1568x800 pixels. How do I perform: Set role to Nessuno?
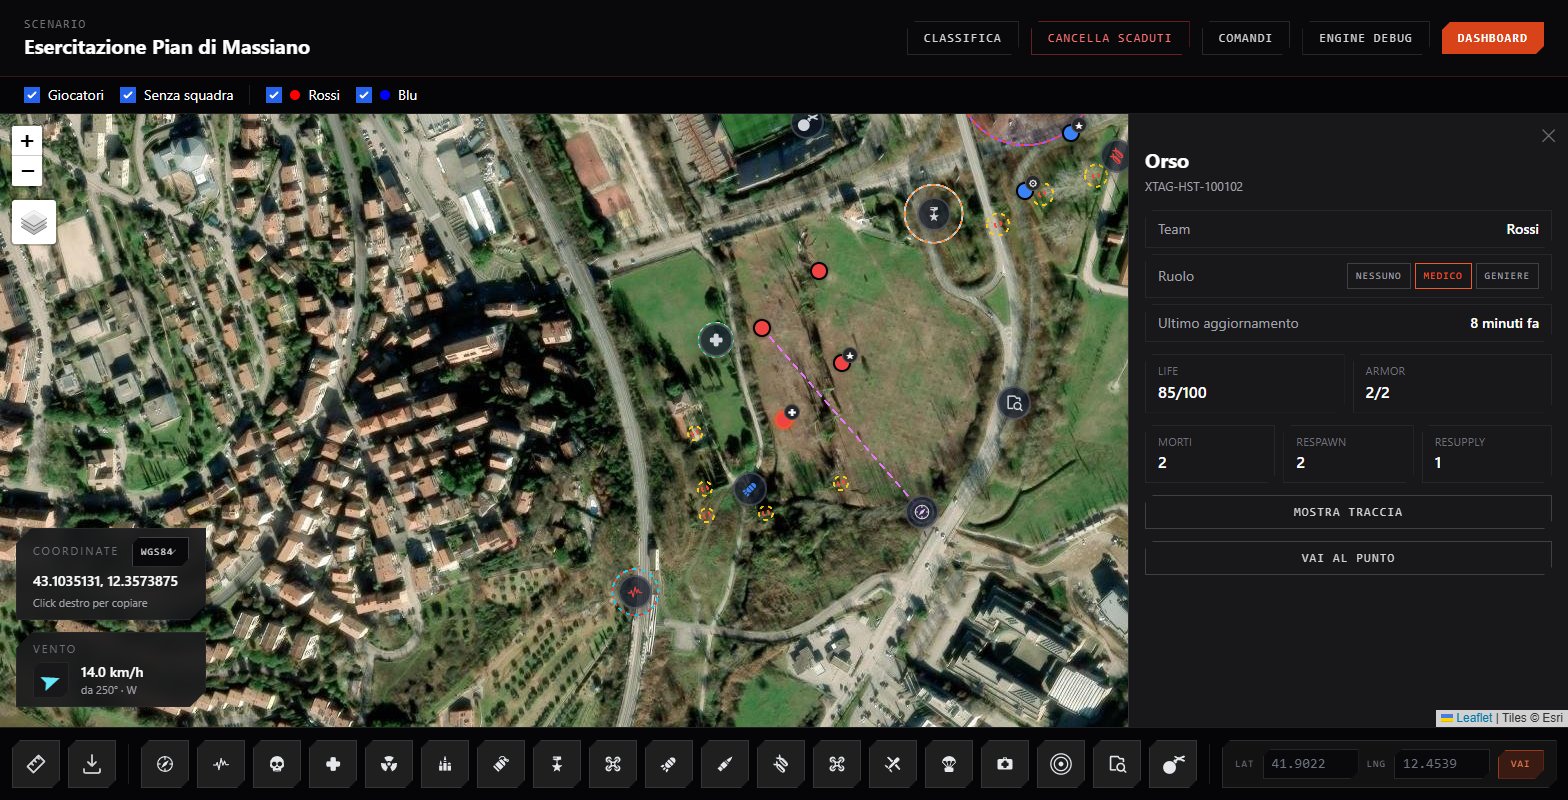tap(1379, 276)
